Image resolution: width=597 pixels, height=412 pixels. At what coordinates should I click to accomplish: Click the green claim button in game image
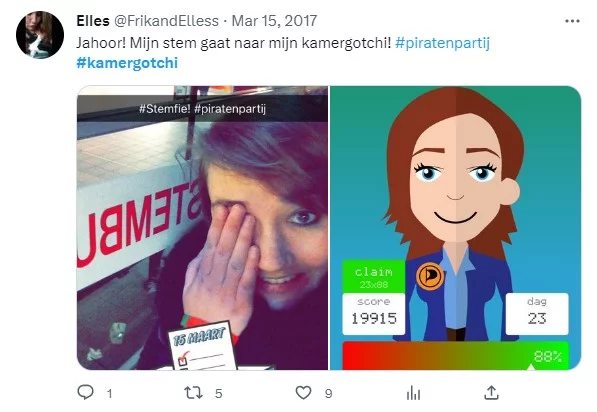[374, 277]
